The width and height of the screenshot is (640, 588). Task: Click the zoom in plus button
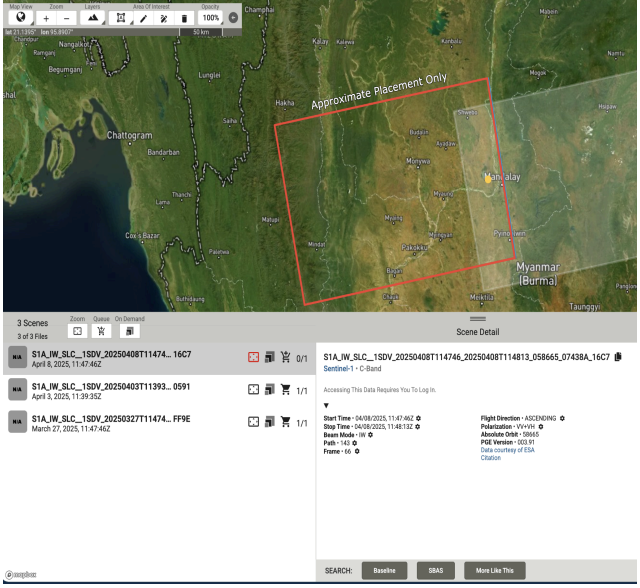point(46,18)
